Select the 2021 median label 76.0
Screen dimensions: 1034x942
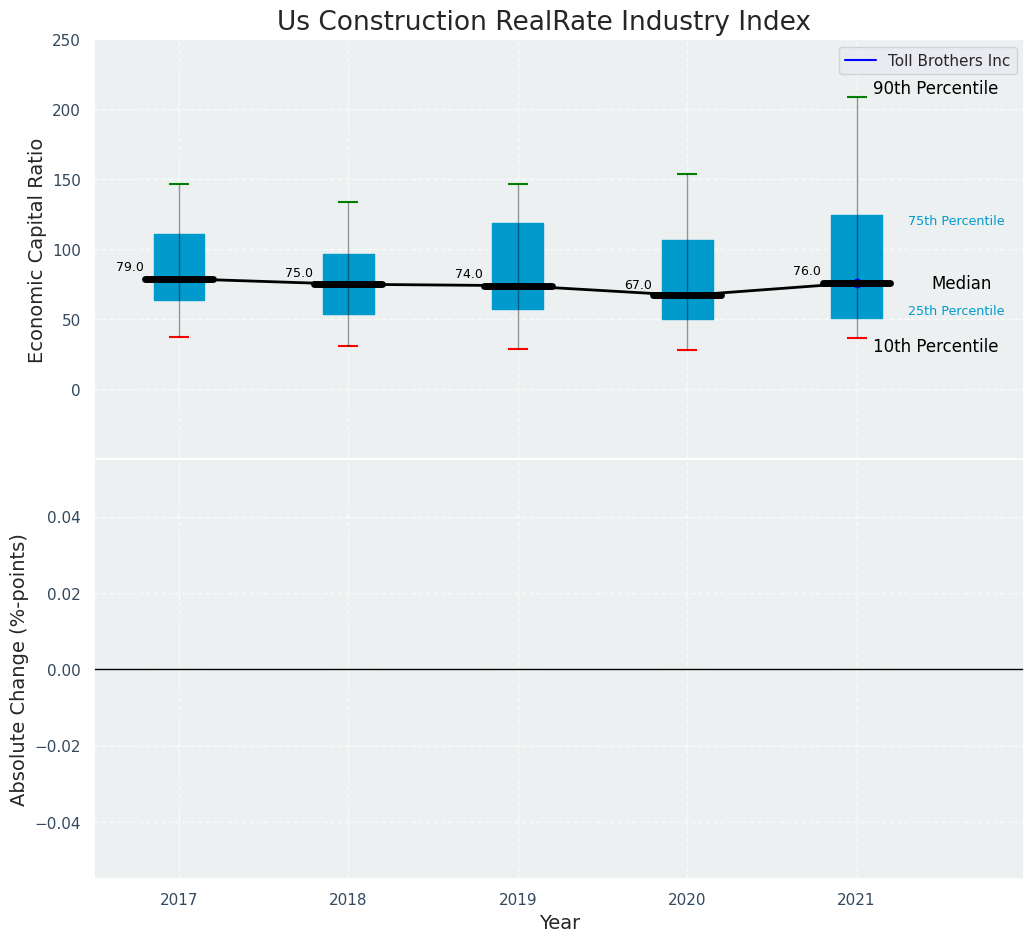point(807,271)
